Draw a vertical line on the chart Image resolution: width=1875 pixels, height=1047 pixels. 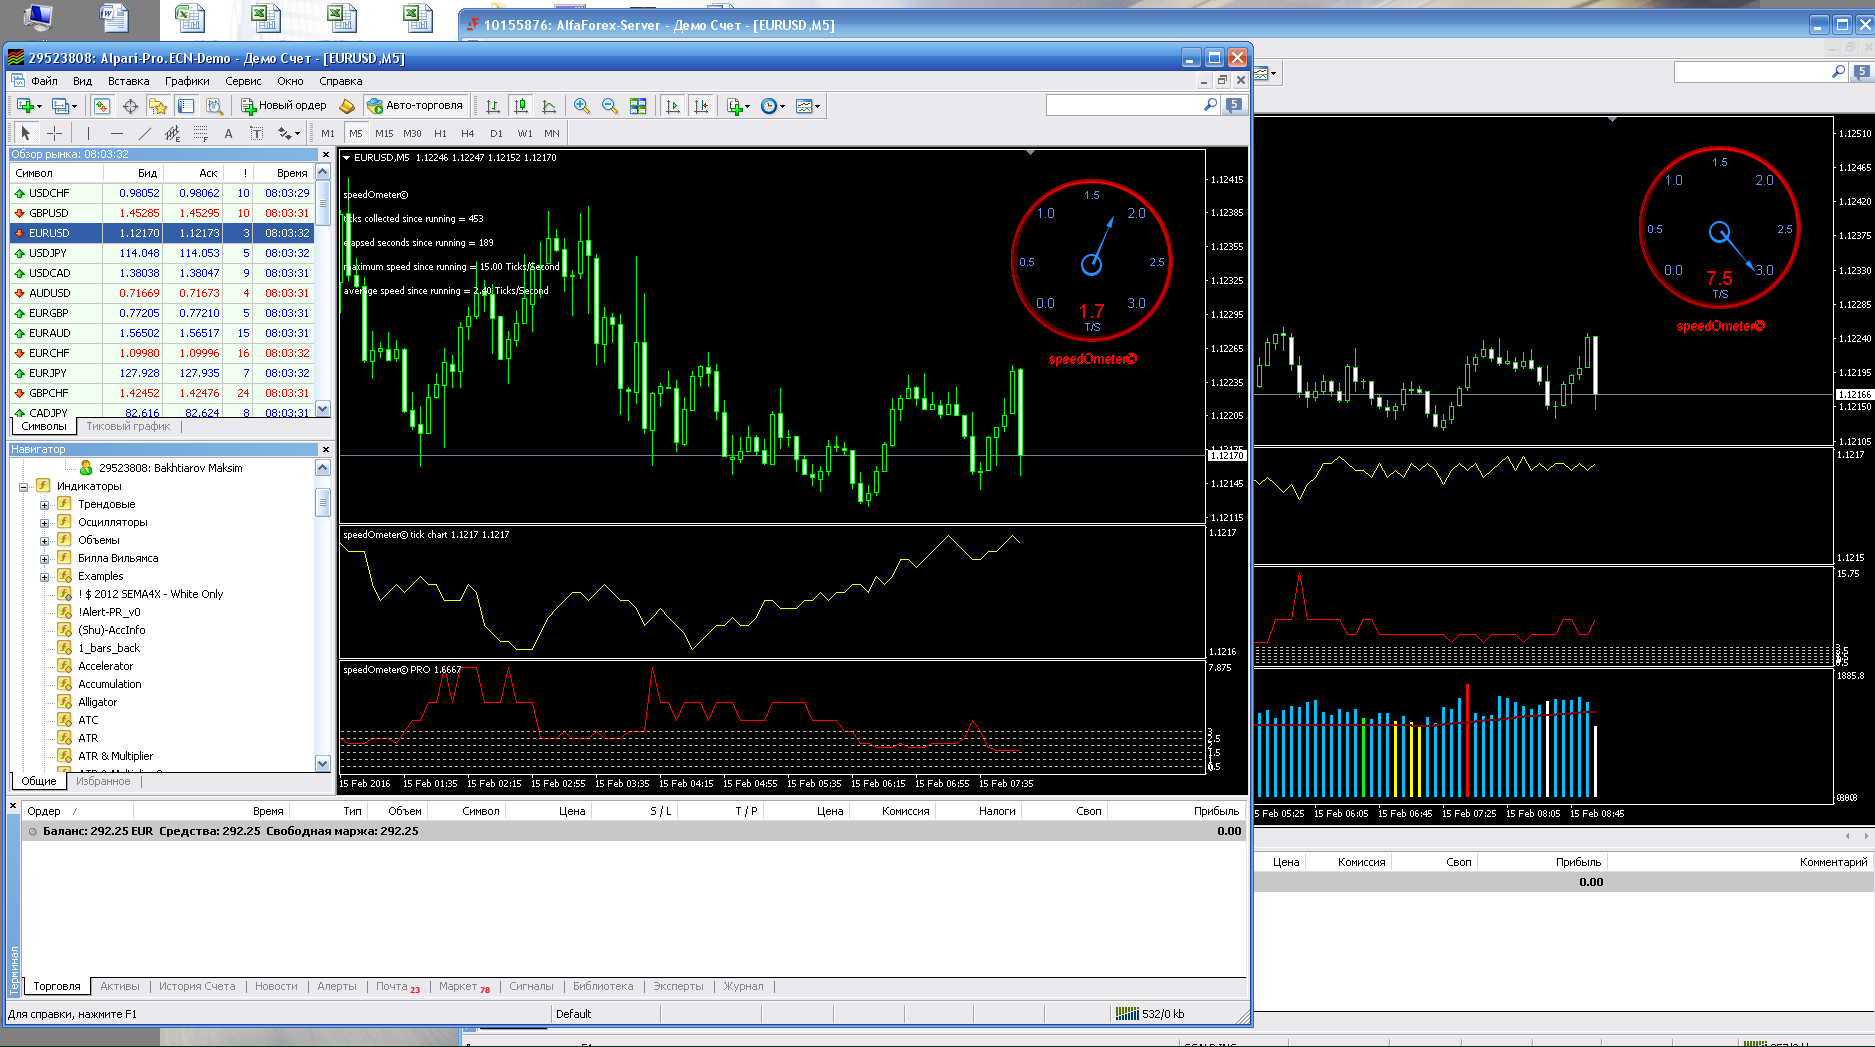pyautogui.click(x=88, y=133)
